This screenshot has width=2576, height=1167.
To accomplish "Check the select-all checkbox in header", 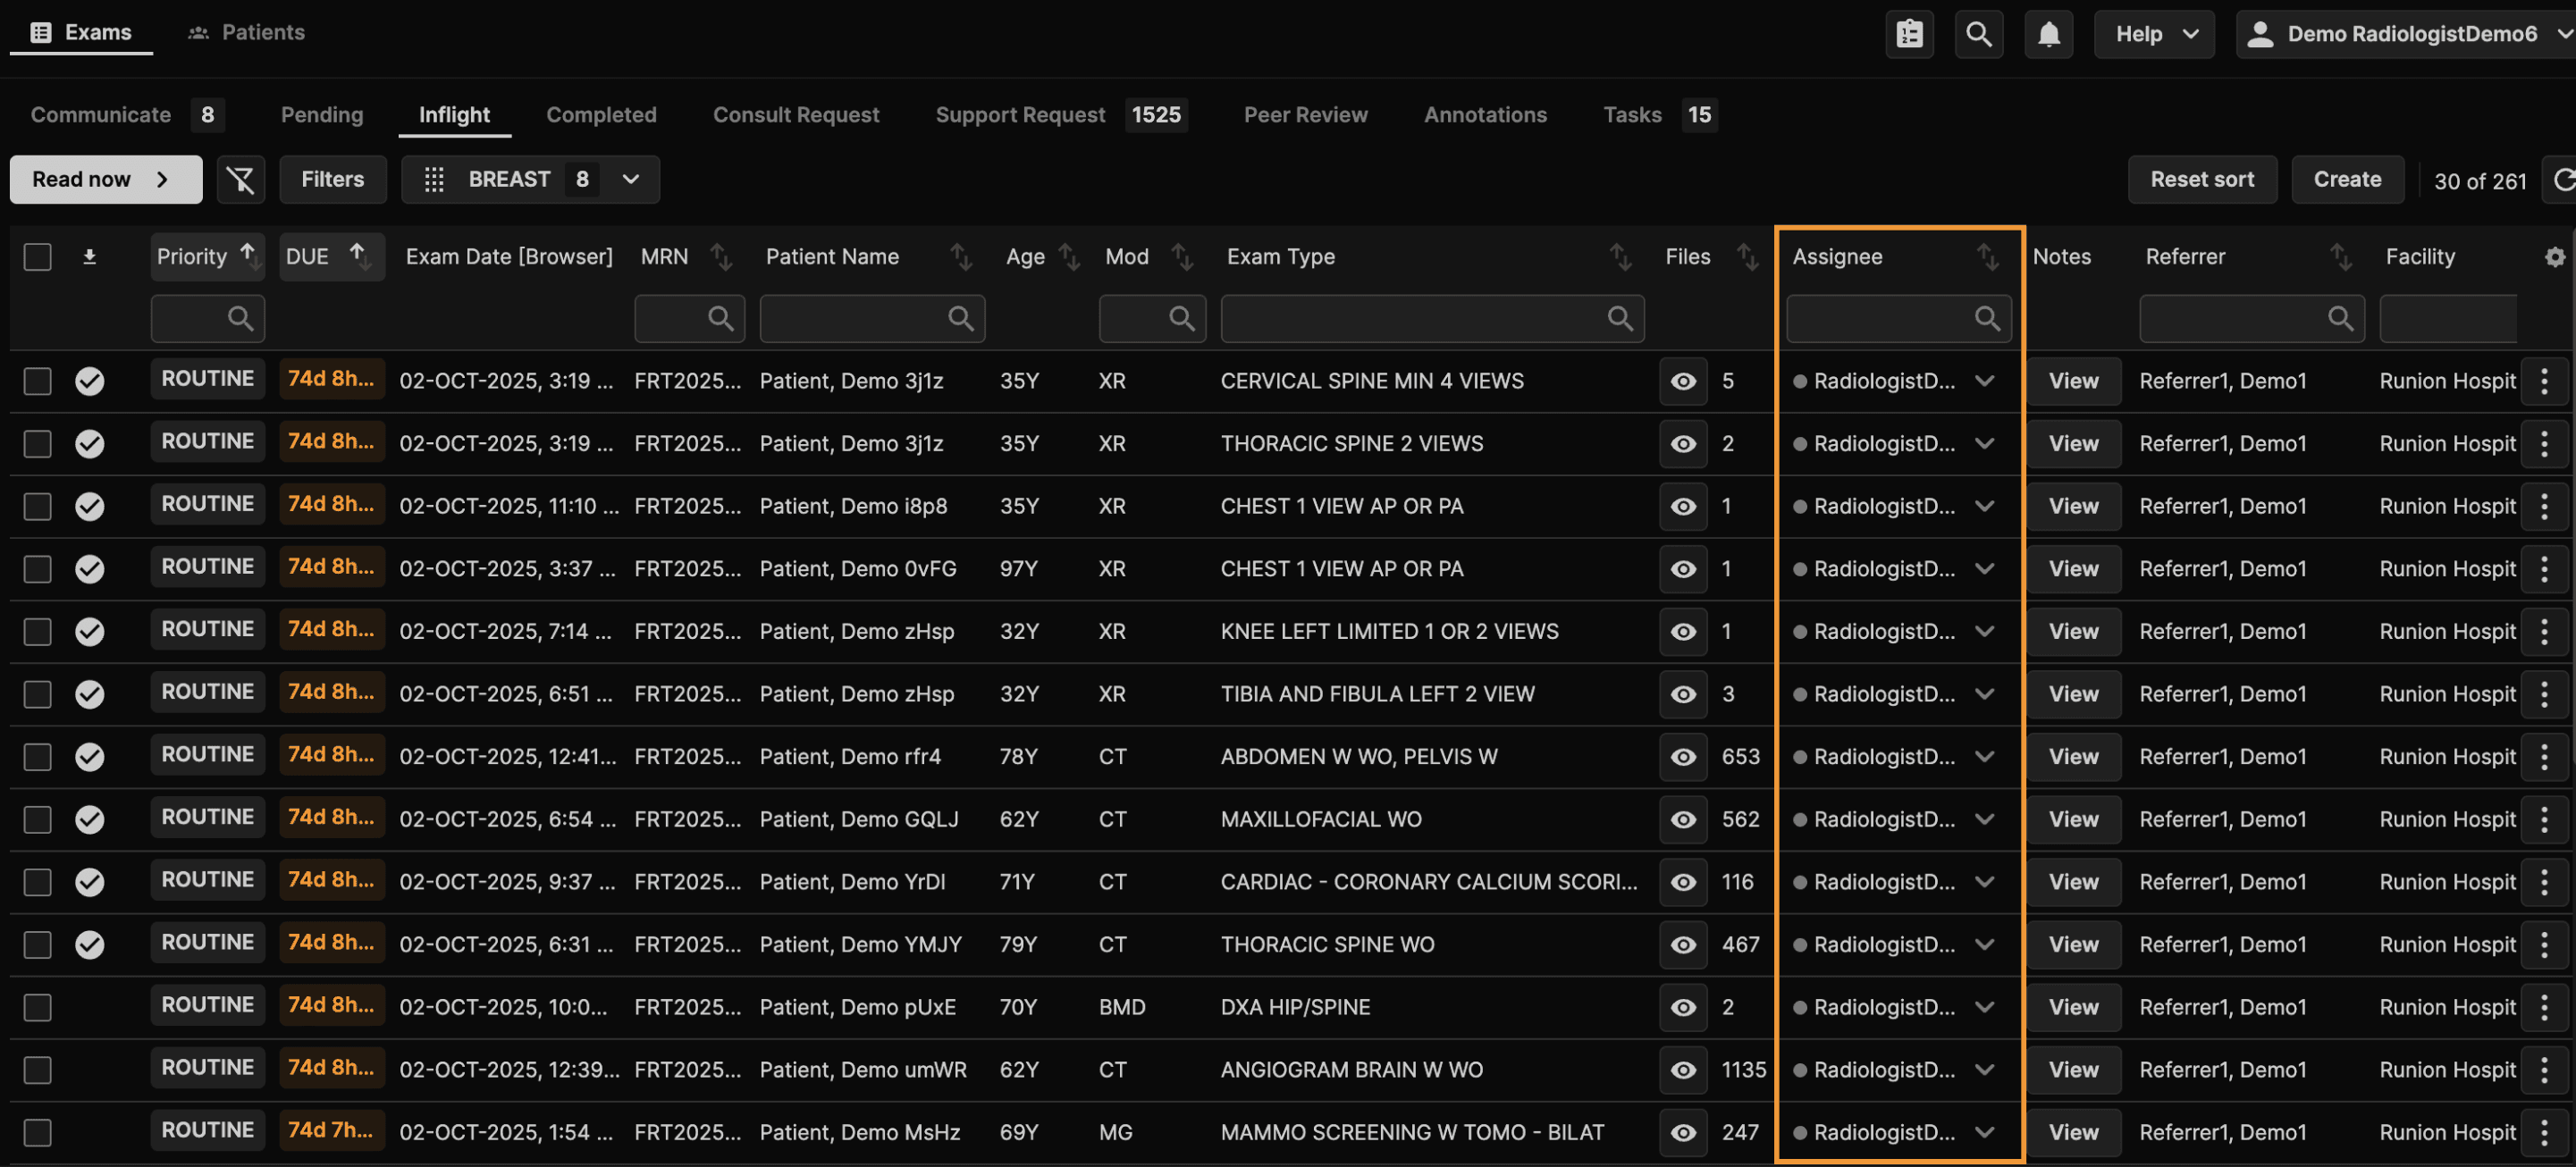I will (x=38, y=257).
